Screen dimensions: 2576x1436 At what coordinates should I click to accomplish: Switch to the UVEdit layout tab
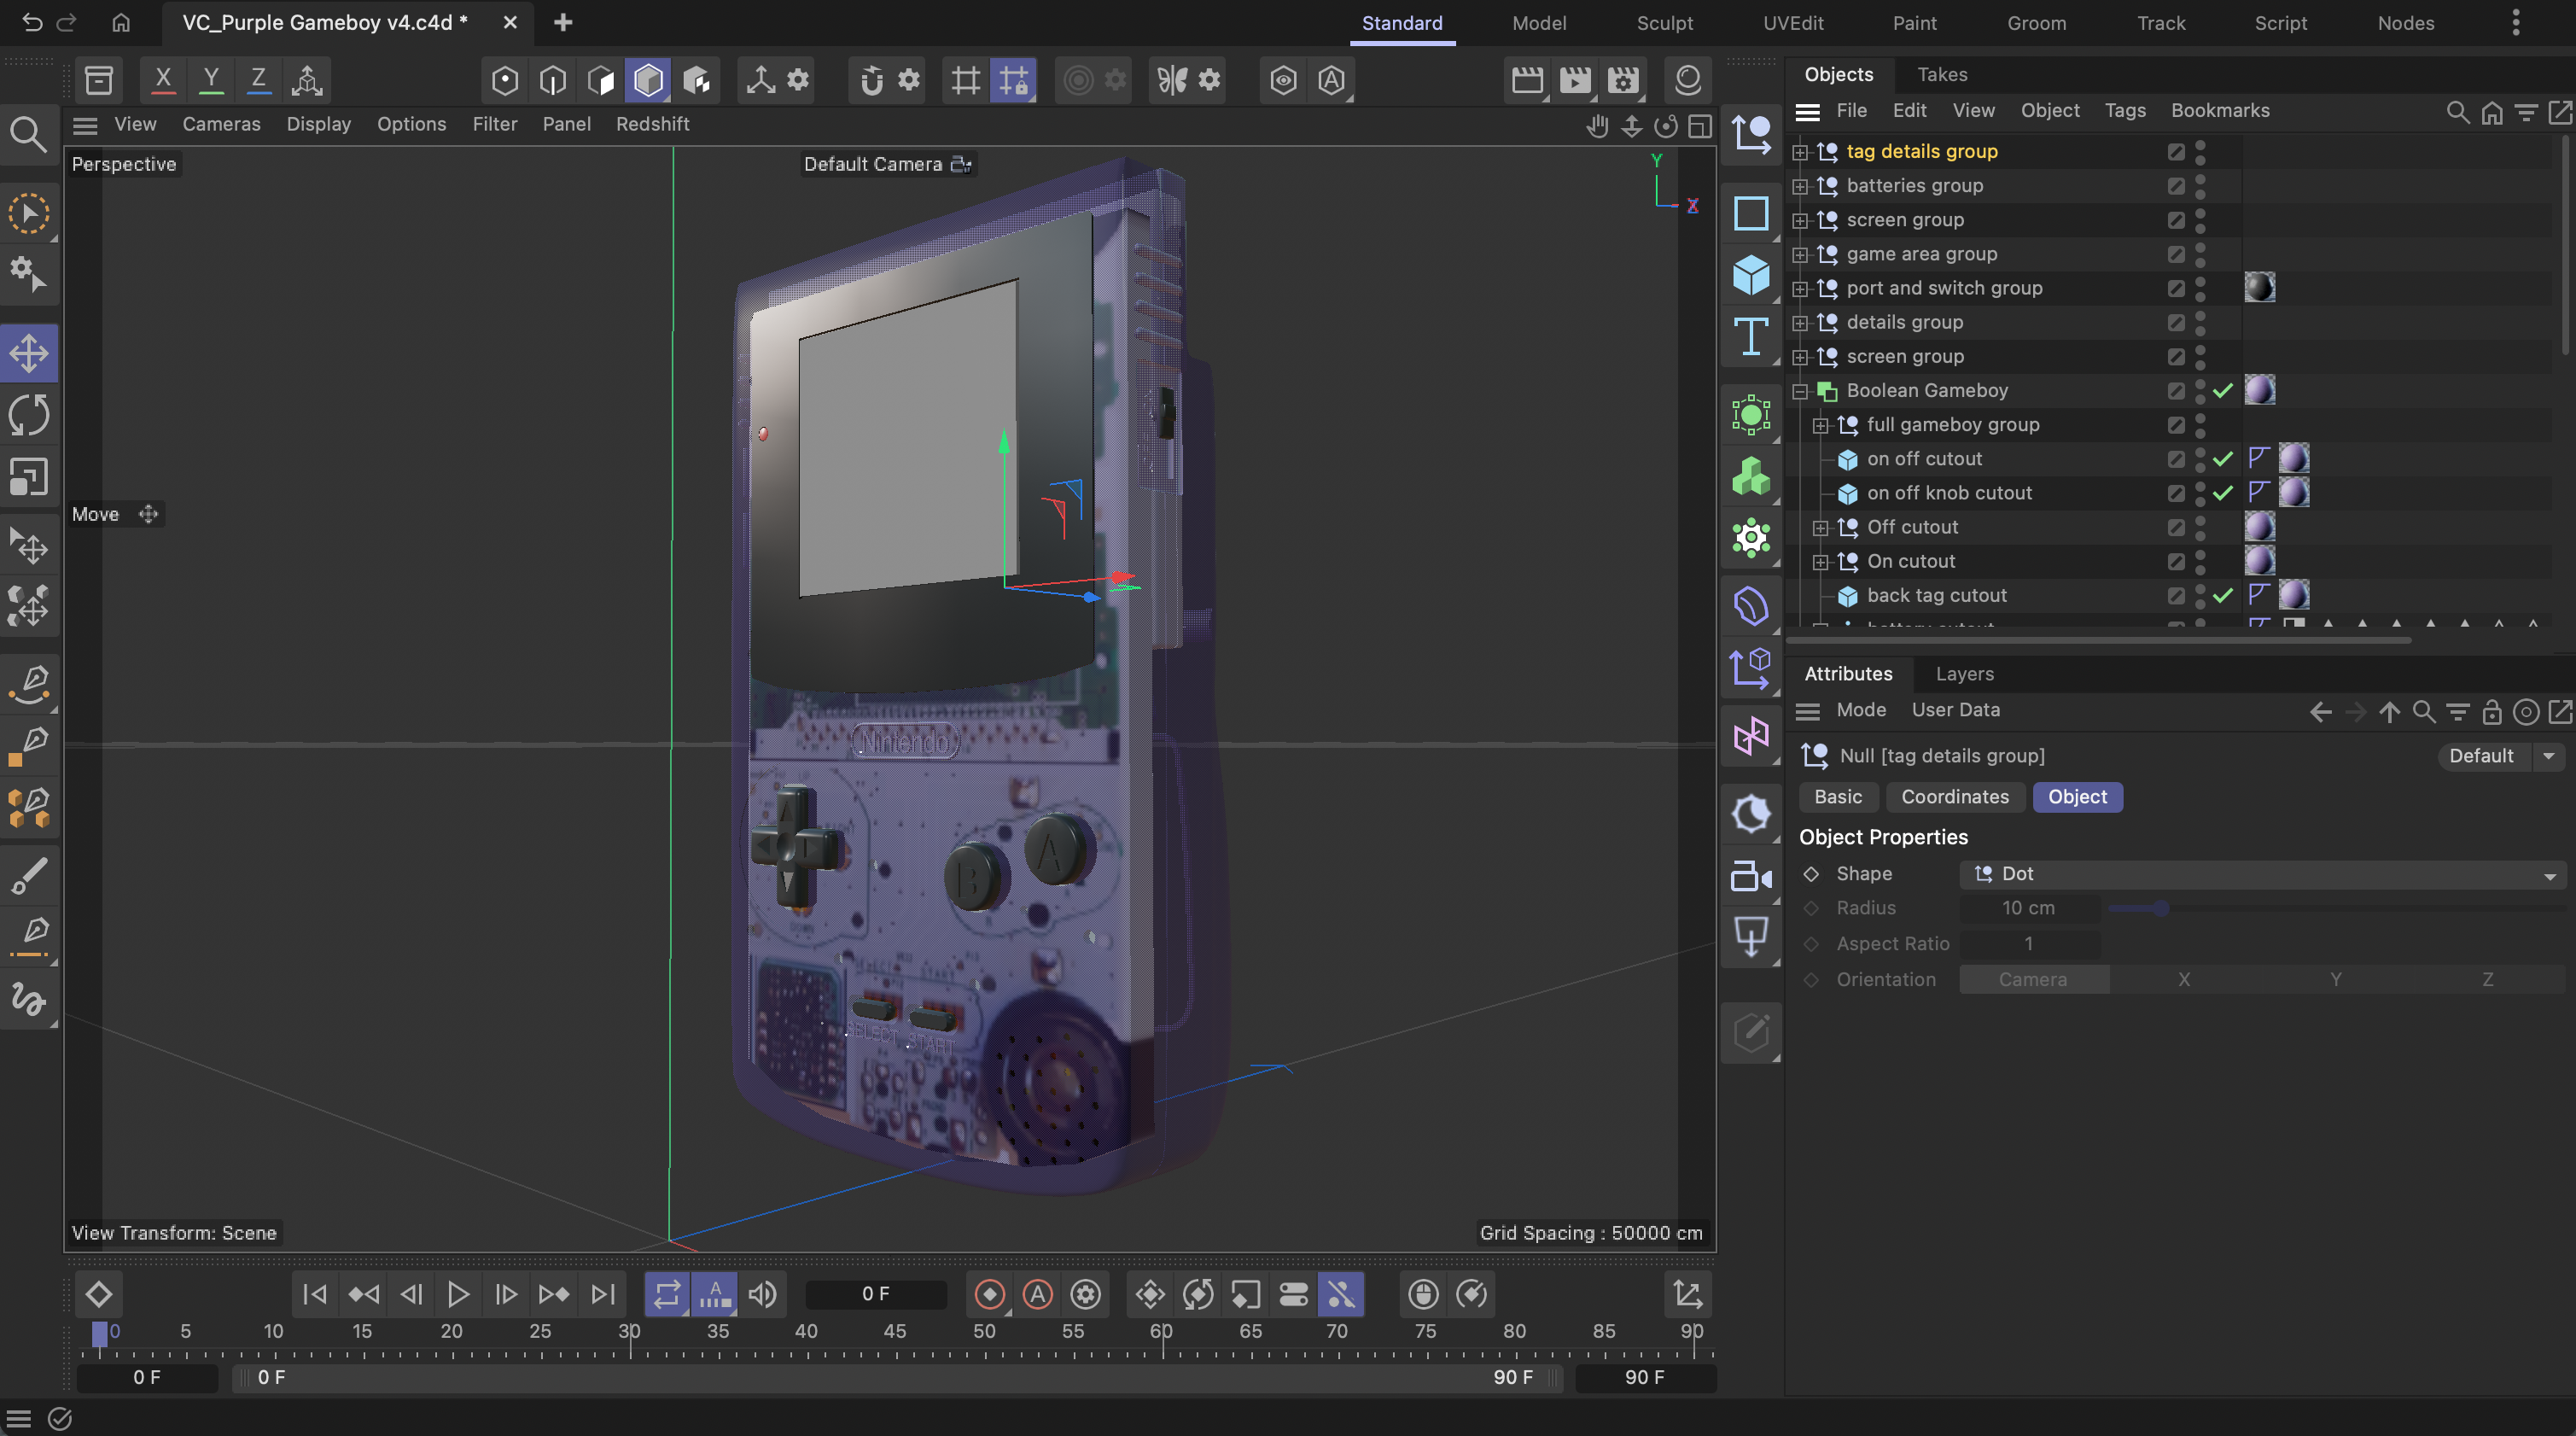[1793, 23]
